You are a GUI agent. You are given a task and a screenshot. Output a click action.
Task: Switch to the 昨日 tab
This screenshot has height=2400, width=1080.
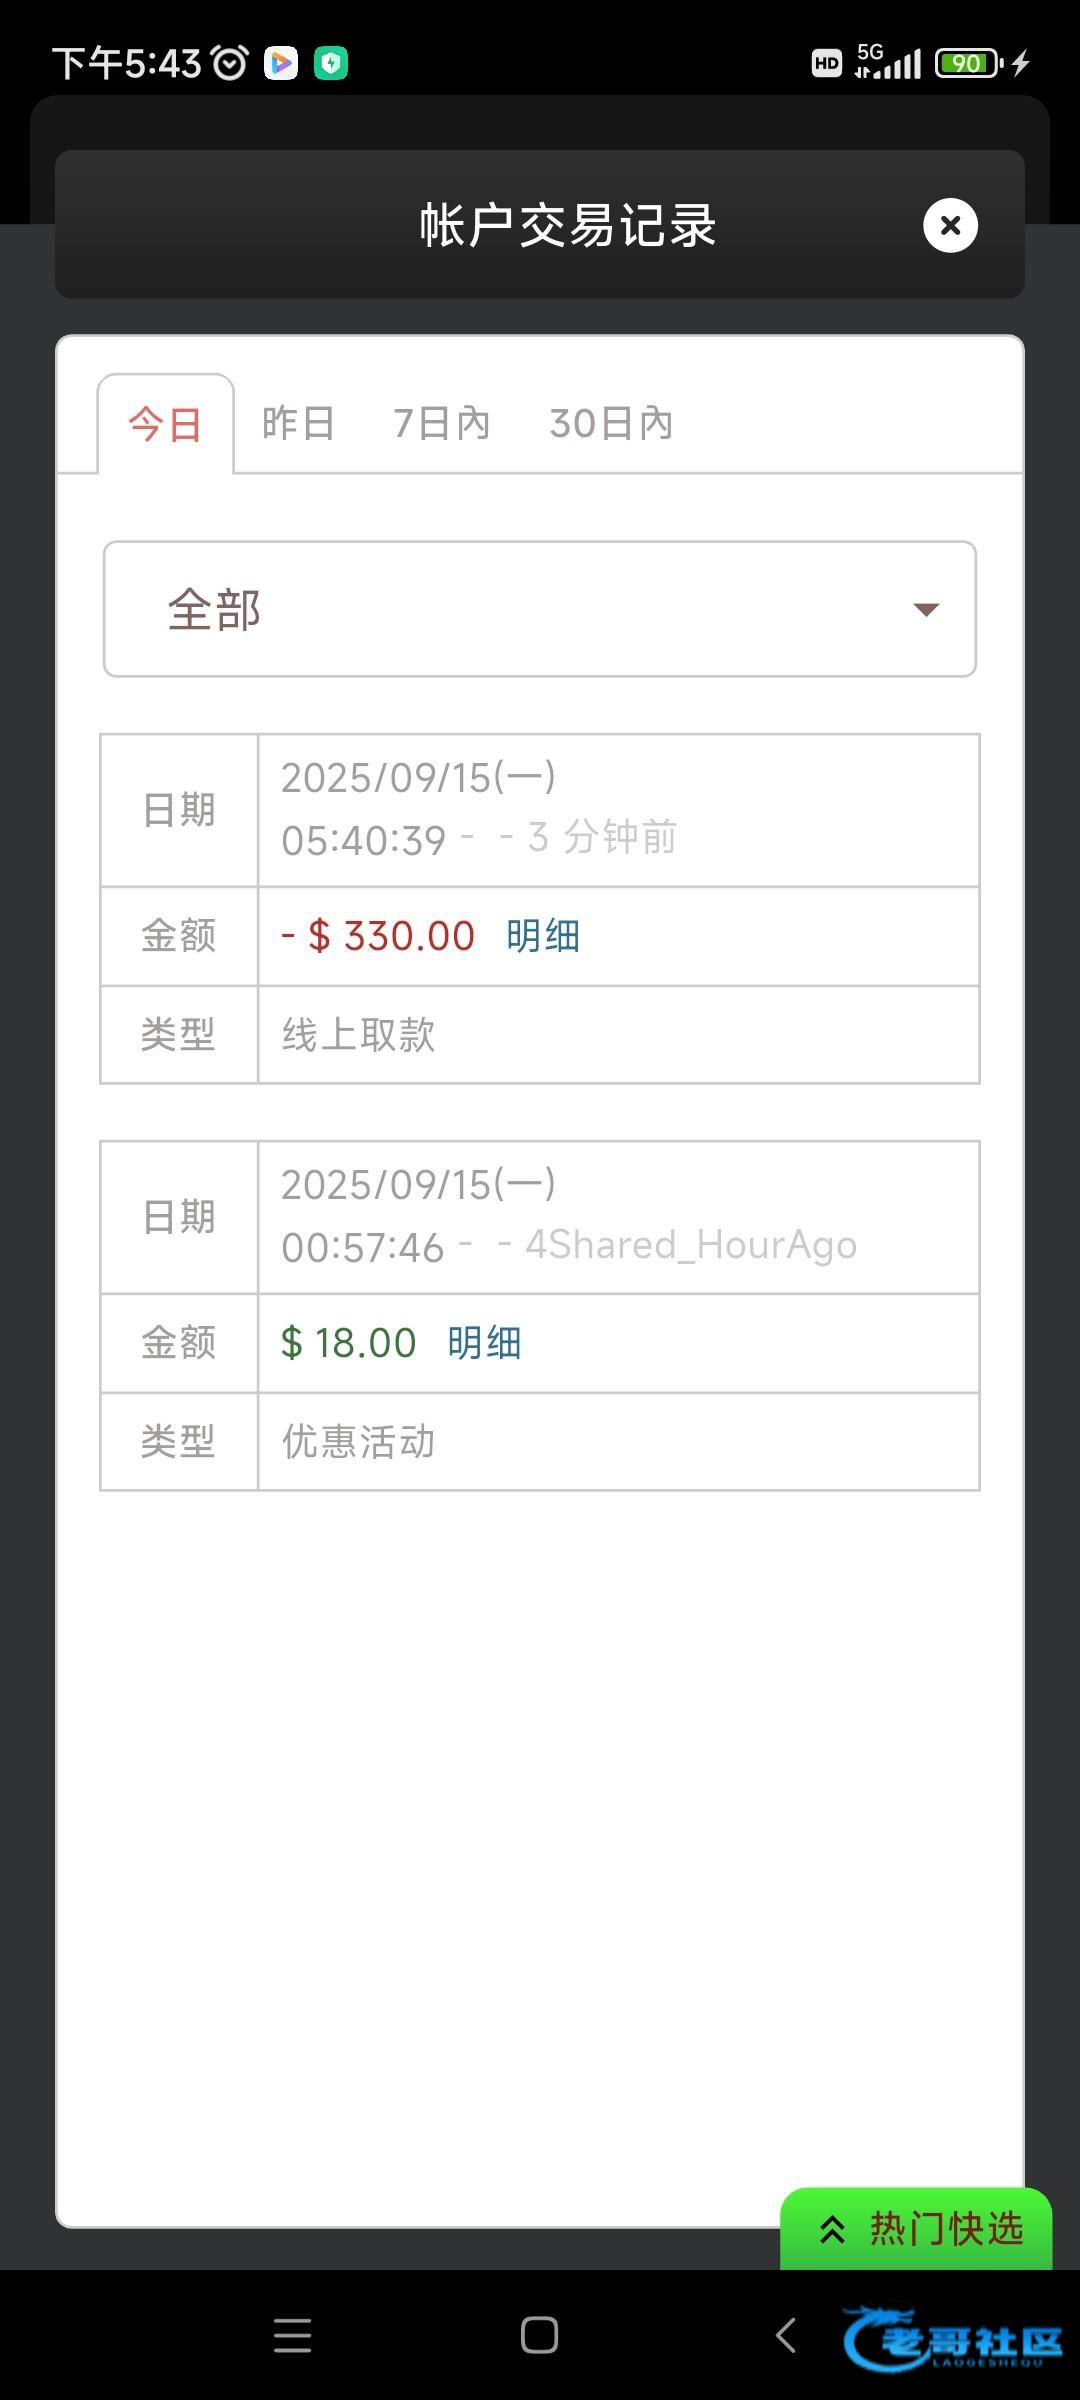(x=298, y=424)
